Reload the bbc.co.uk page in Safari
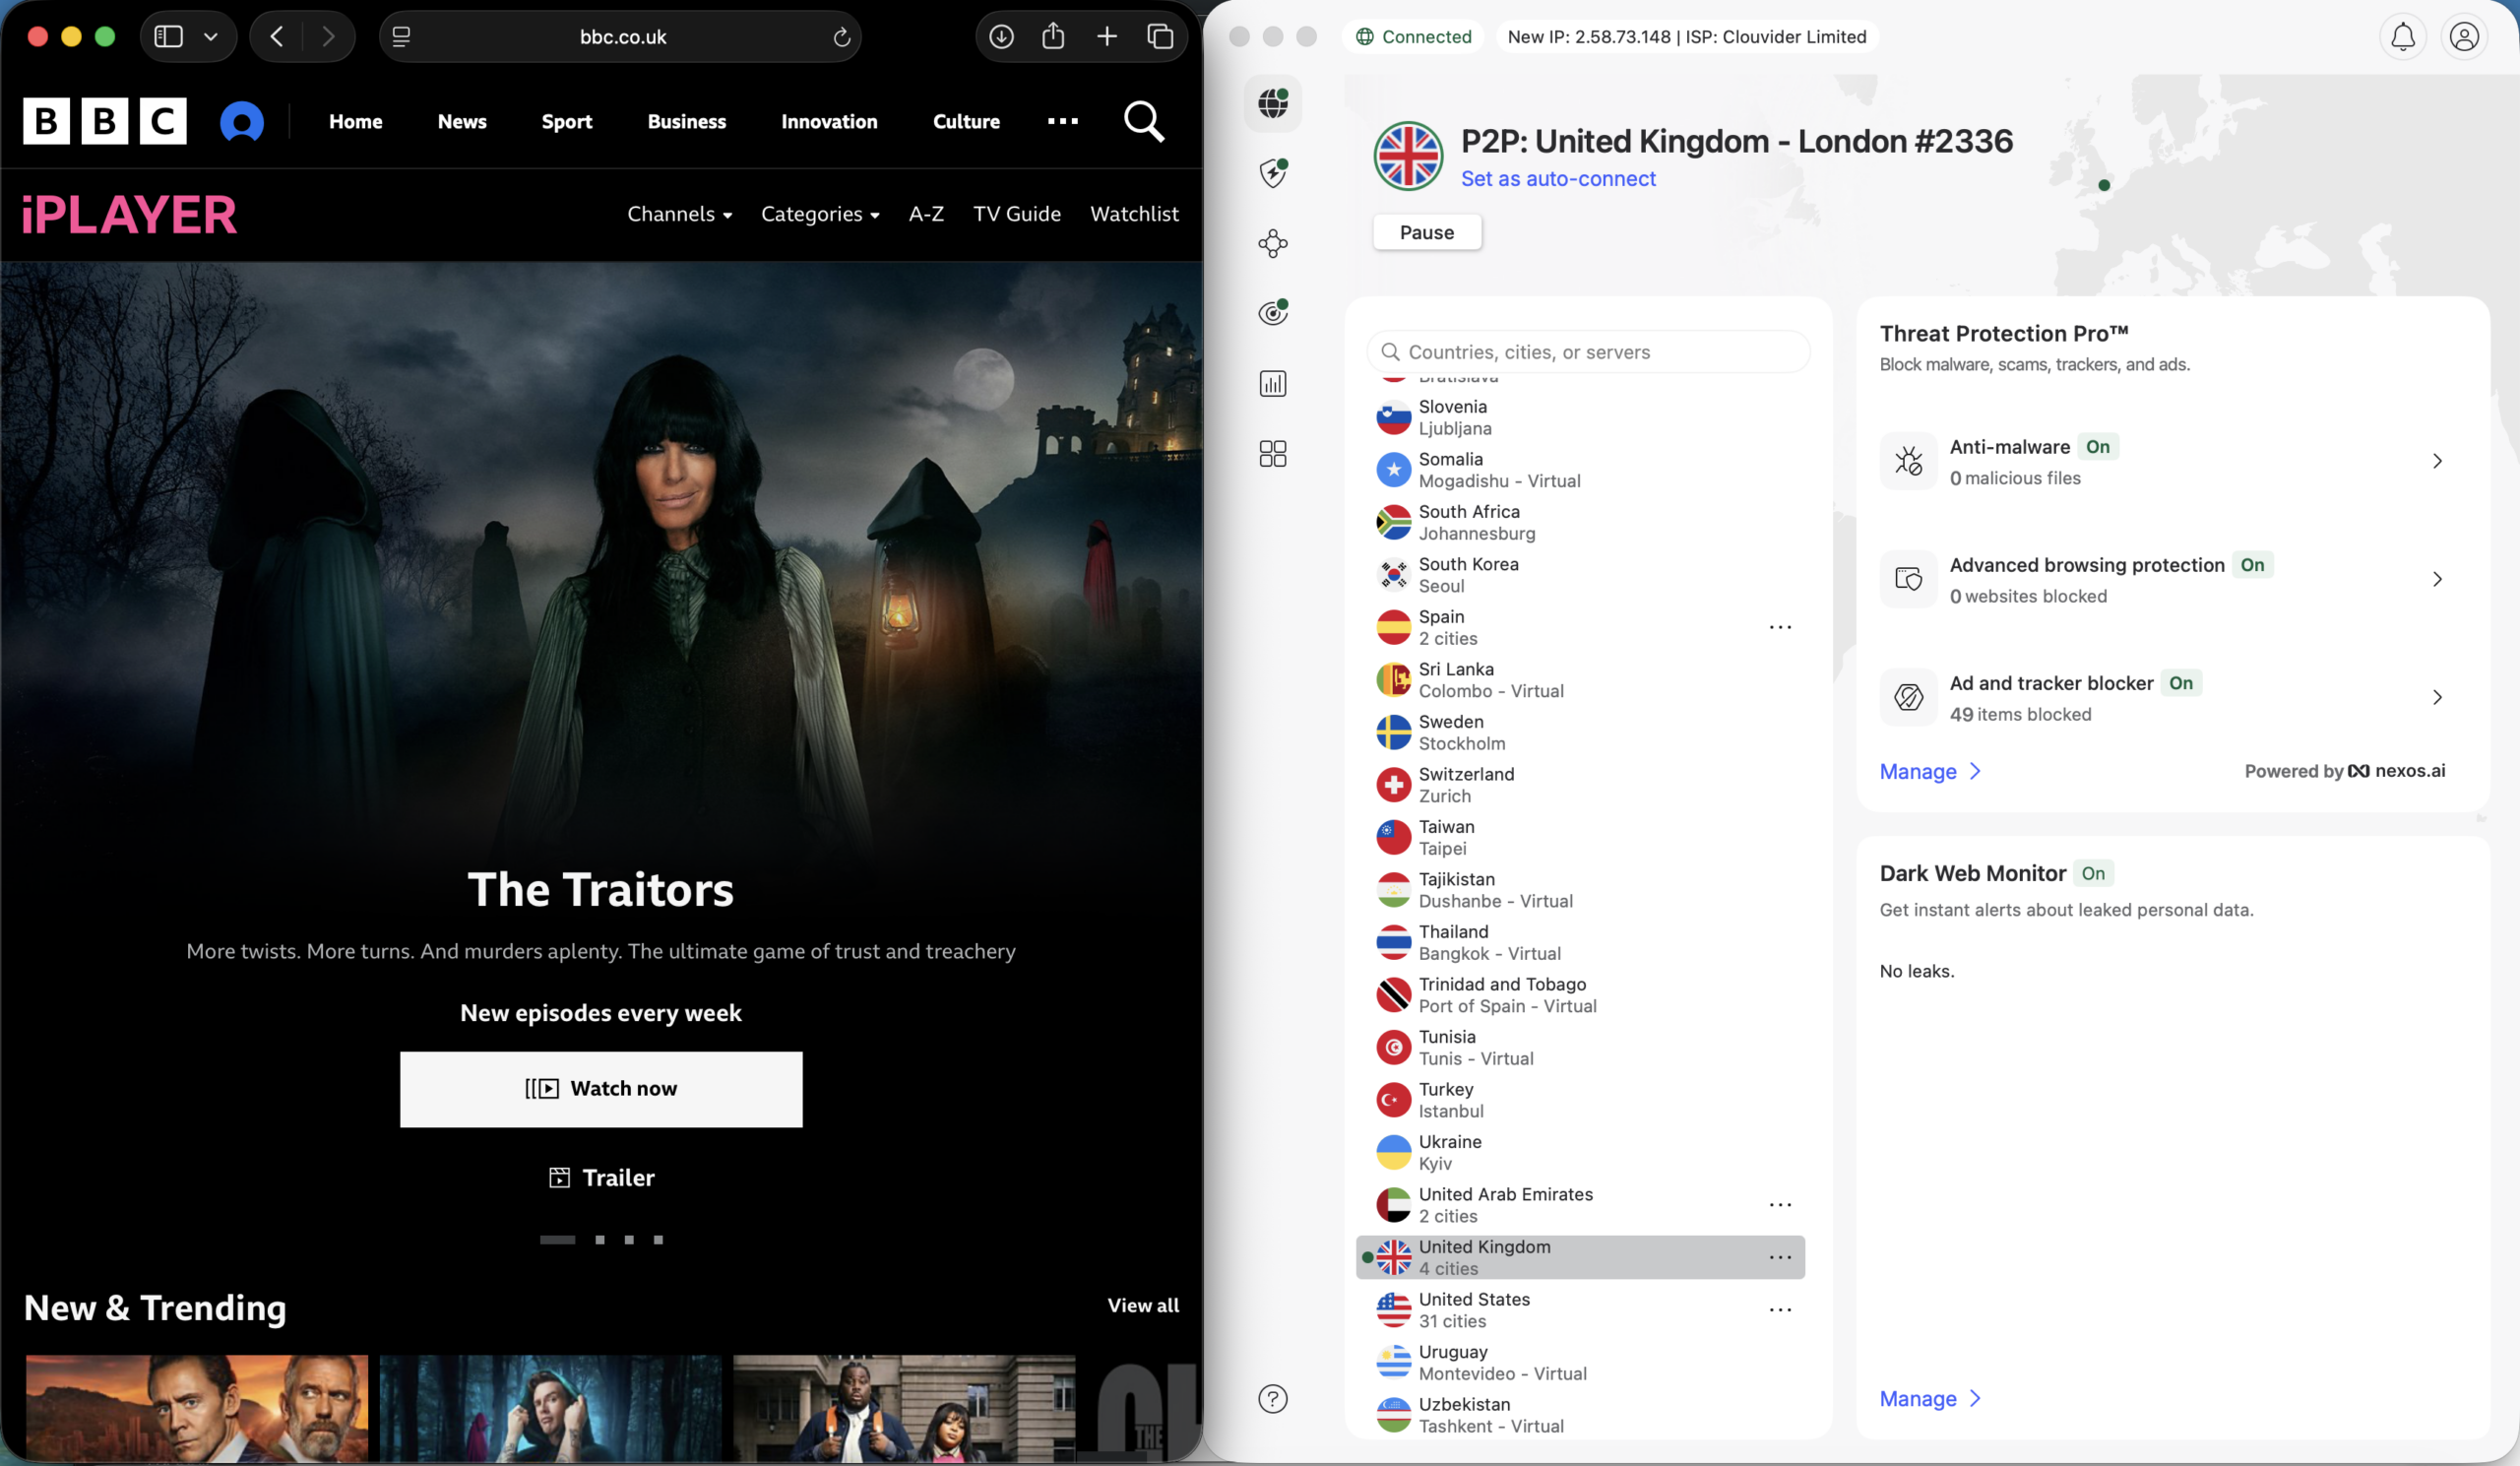2520x1466 pixels. point(842,37)
